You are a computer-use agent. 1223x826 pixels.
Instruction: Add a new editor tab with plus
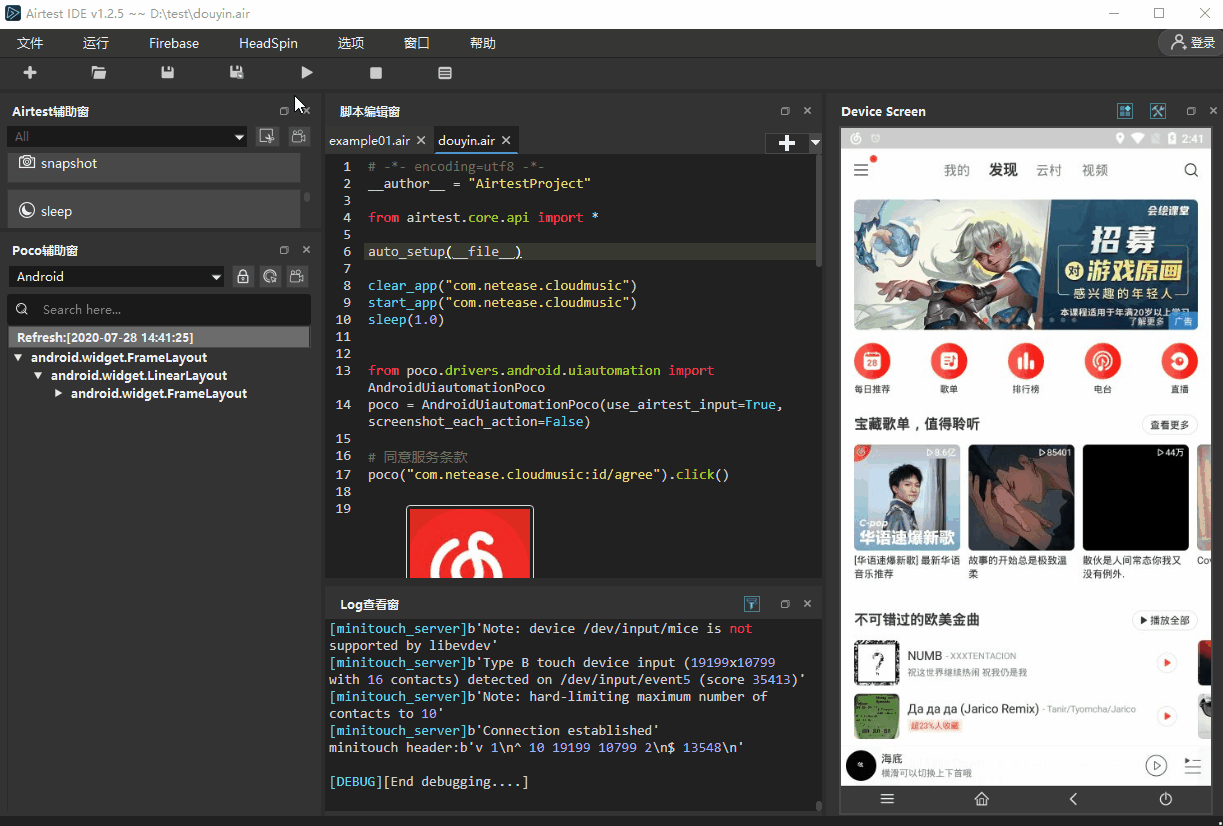click(787, 143)
